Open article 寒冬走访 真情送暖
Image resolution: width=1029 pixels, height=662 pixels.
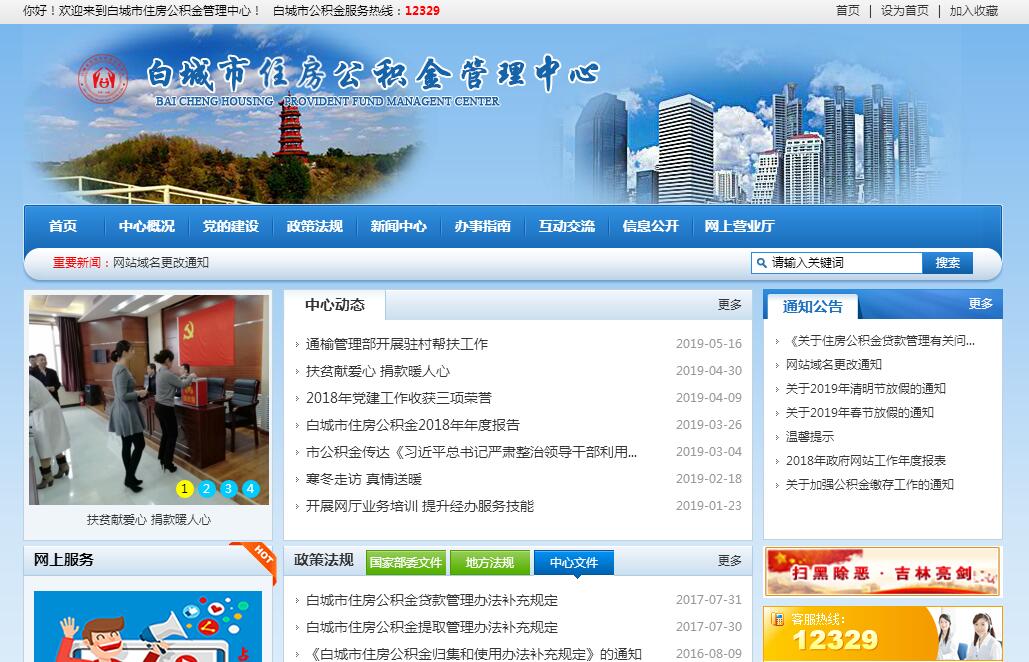pos(364,479)
